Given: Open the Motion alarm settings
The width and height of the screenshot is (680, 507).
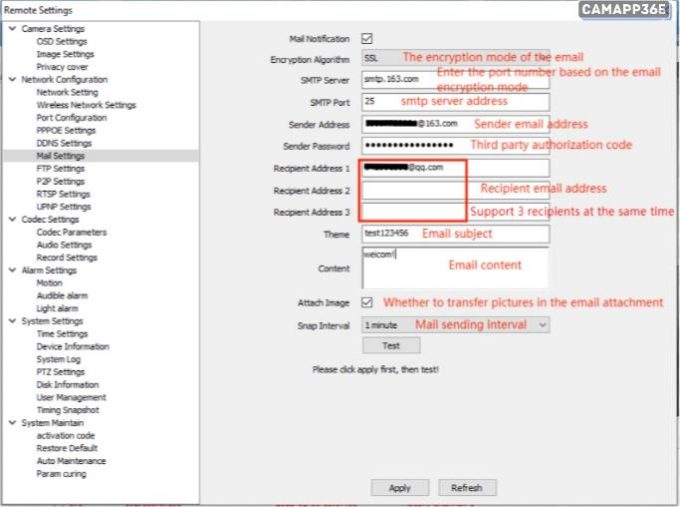Looking at the screenshot, I should [49, 283].
